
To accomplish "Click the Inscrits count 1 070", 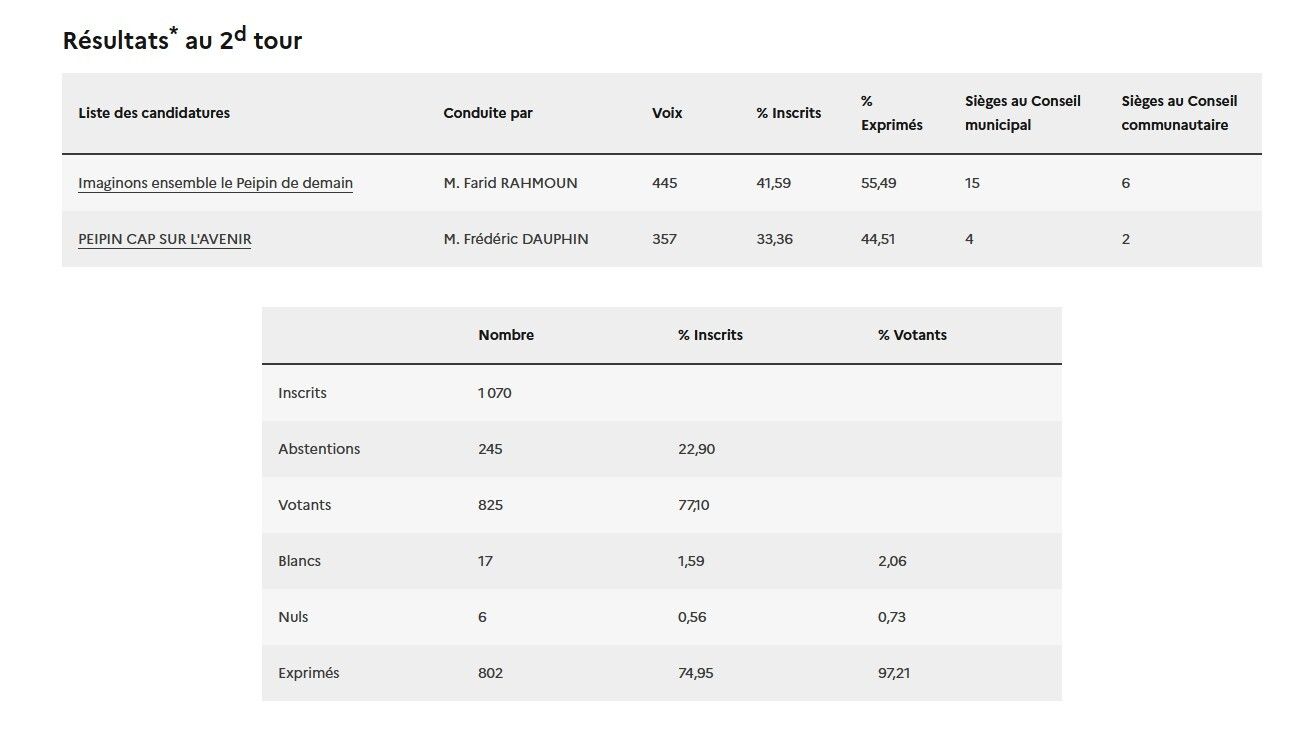I will click(x=494, y=393).
